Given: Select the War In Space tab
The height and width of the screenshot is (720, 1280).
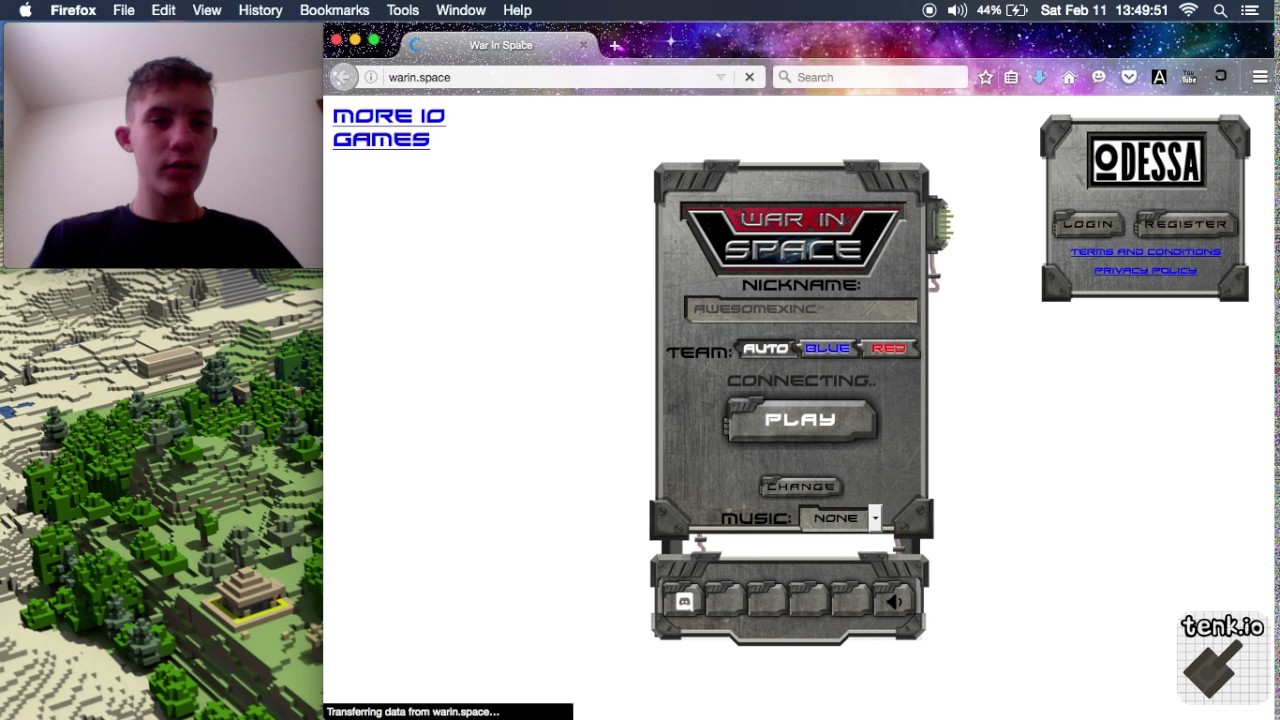Looking at the screenshot, I should pyautogui.click(x=500, y=46).
